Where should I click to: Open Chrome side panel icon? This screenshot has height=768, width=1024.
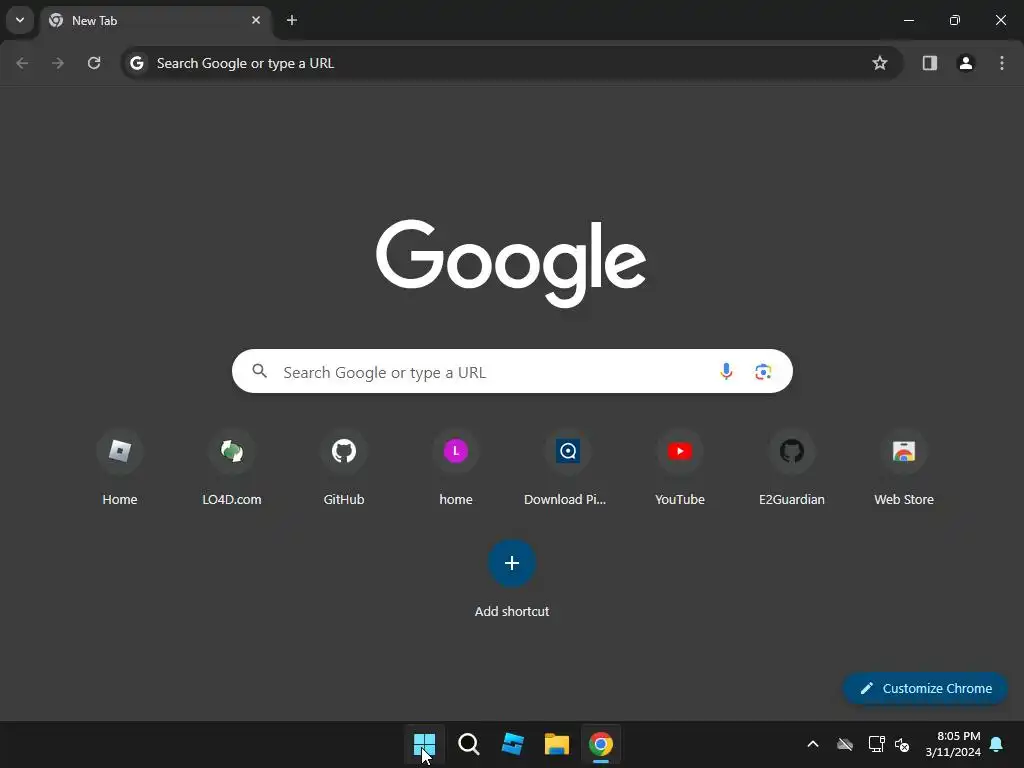(929, 63)
